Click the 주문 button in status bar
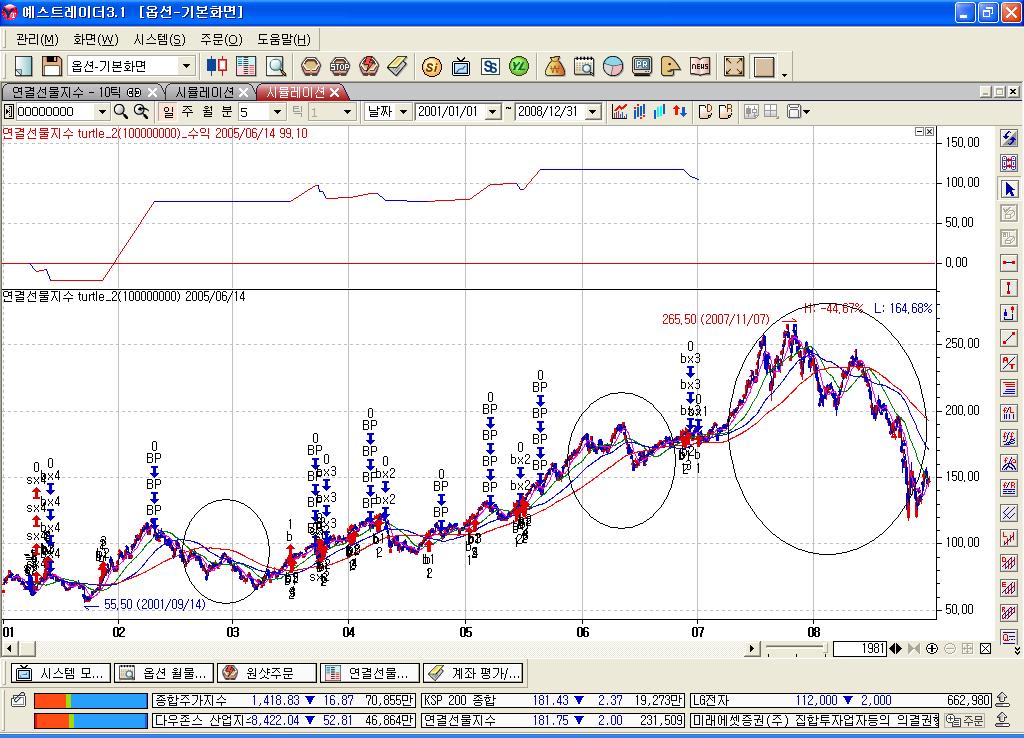1024x738 pixels. (965, 720)
